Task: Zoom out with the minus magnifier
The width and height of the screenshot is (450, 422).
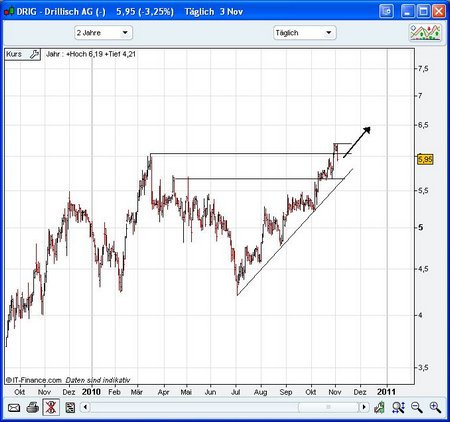Action: click(x=416, y=407)
